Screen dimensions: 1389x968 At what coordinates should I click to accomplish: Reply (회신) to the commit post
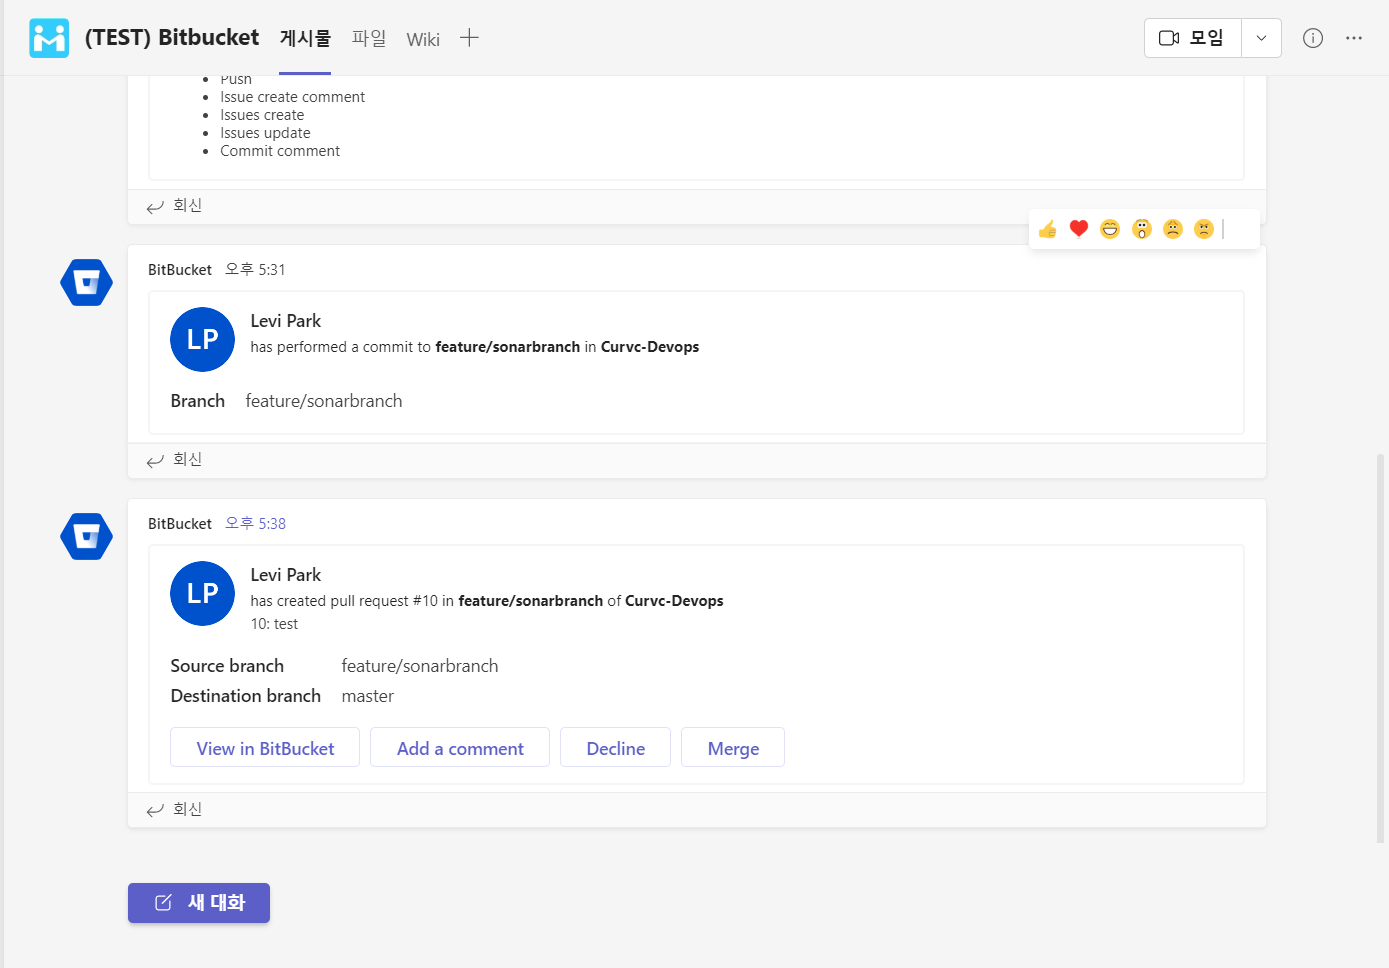coord(175,460)
